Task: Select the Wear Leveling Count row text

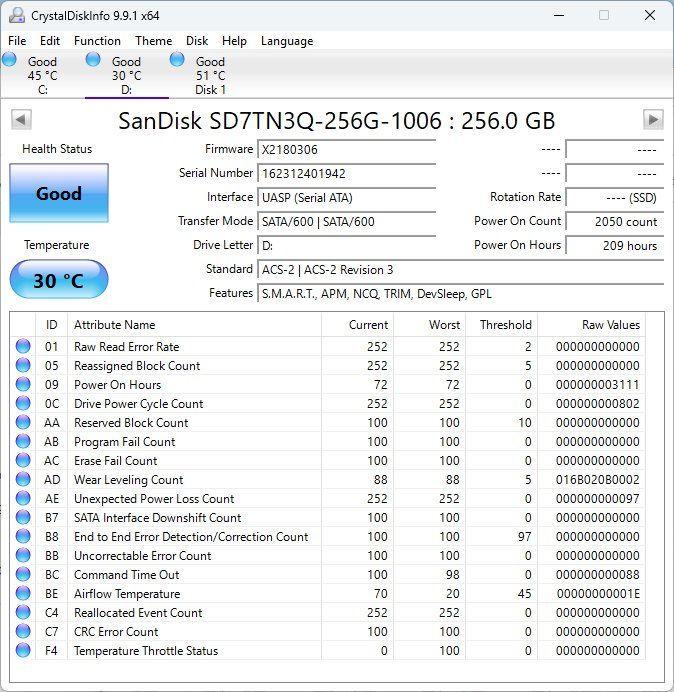Action: pyautogui.click(x=128, y=480)
